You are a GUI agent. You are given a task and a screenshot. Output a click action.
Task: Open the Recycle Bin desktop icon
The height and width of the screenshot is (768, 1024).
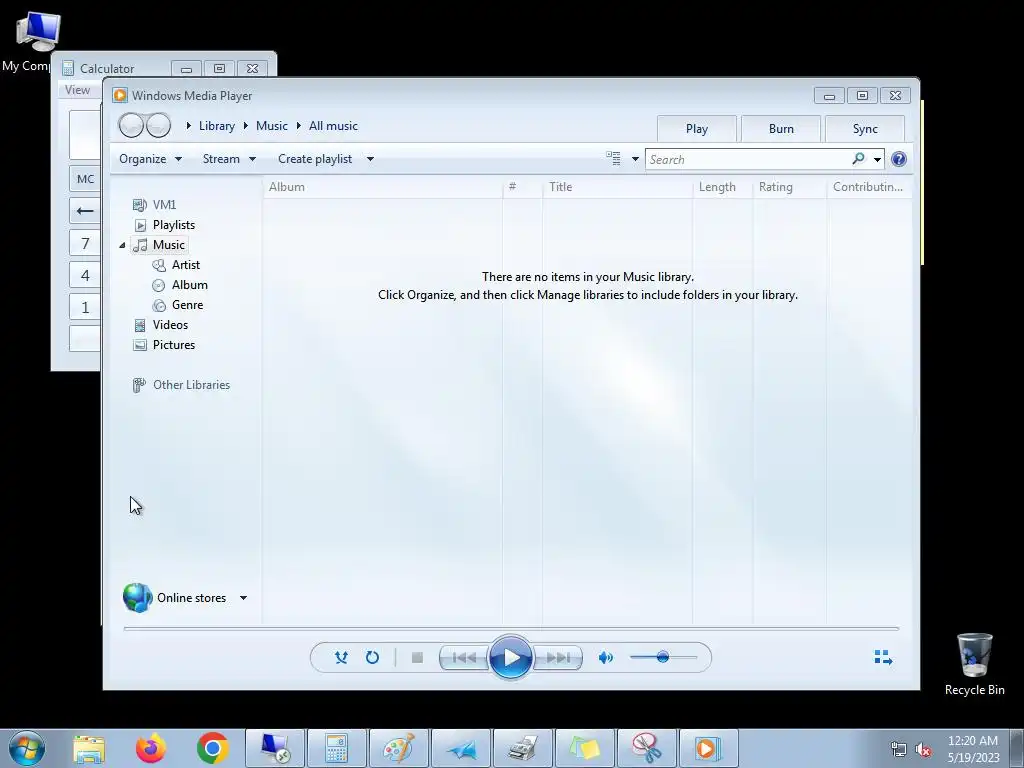[x=974, y=664]
